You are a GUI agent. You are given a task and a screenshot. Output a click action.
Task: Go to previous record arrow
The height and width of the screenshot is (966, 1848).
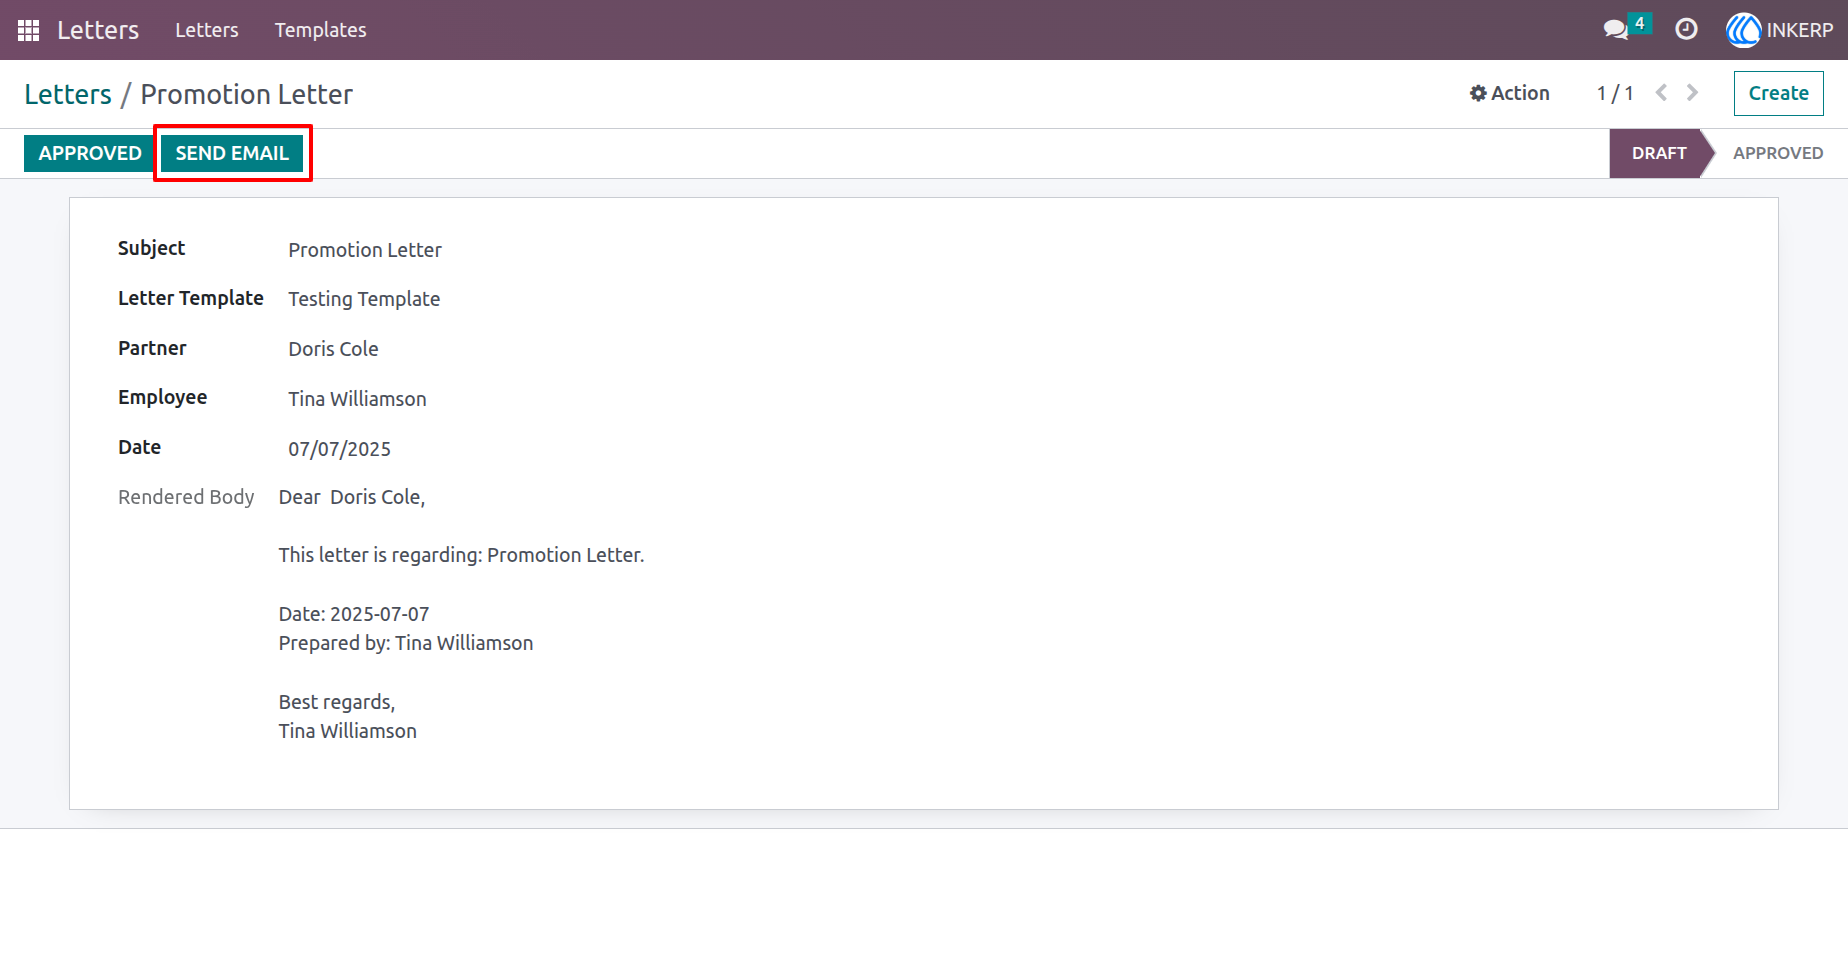point(1661,93)
